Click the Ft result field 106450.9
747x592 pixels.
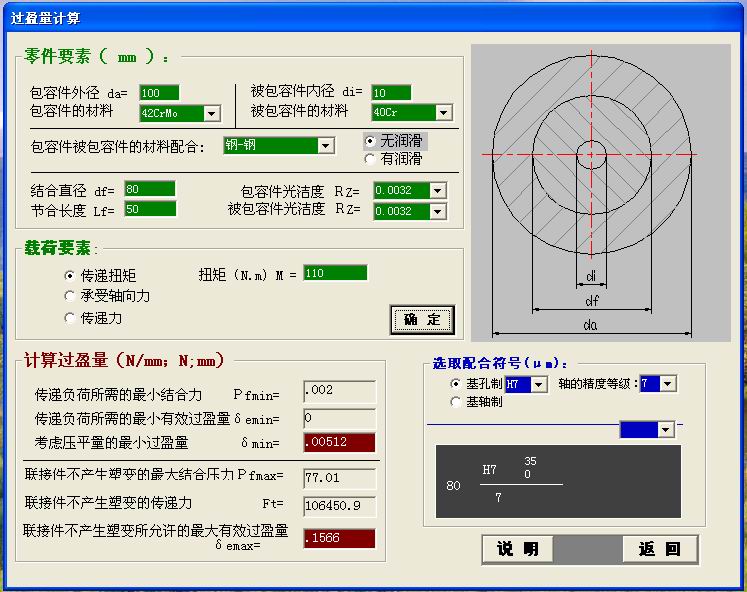pos(339,506)
